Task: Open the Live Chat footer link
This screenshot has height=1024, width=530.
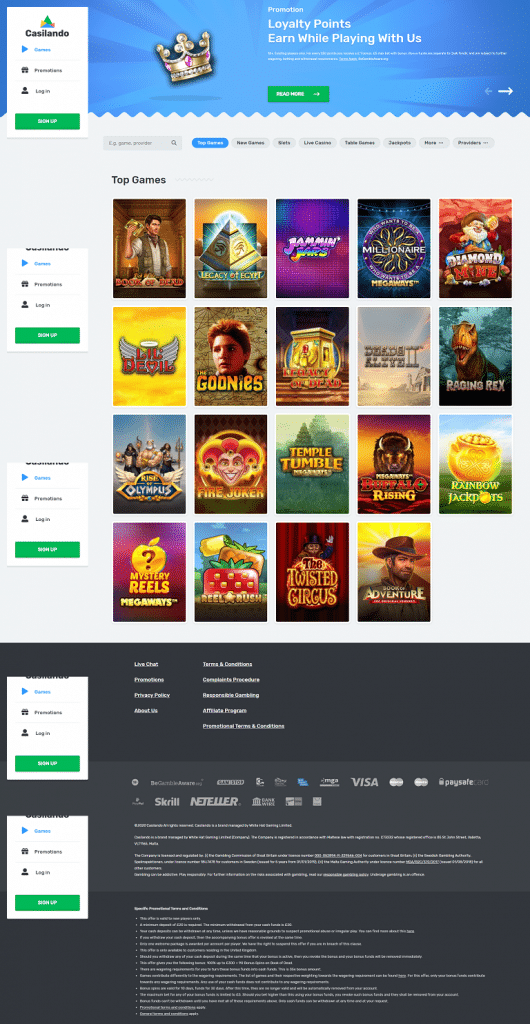Action: (x=146, y=664)
